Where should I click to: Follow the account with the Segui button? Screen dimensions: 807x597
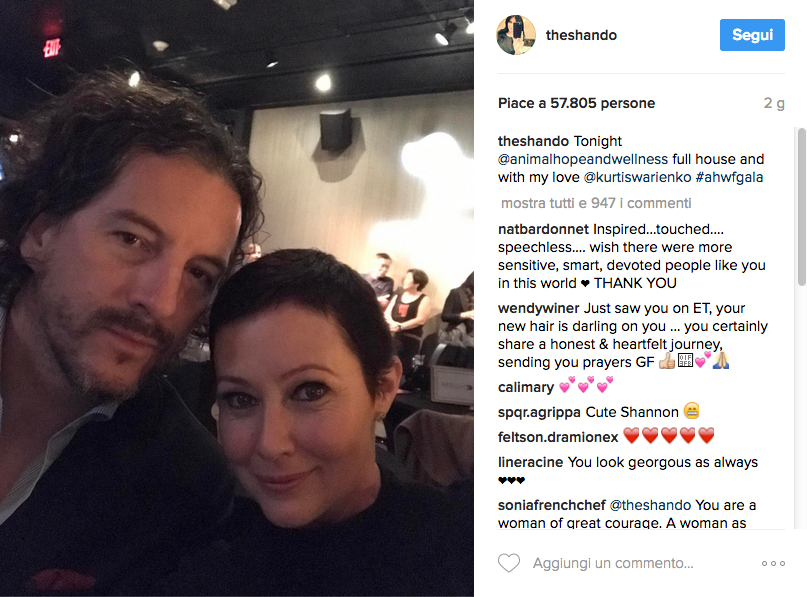tap(752, 35)
